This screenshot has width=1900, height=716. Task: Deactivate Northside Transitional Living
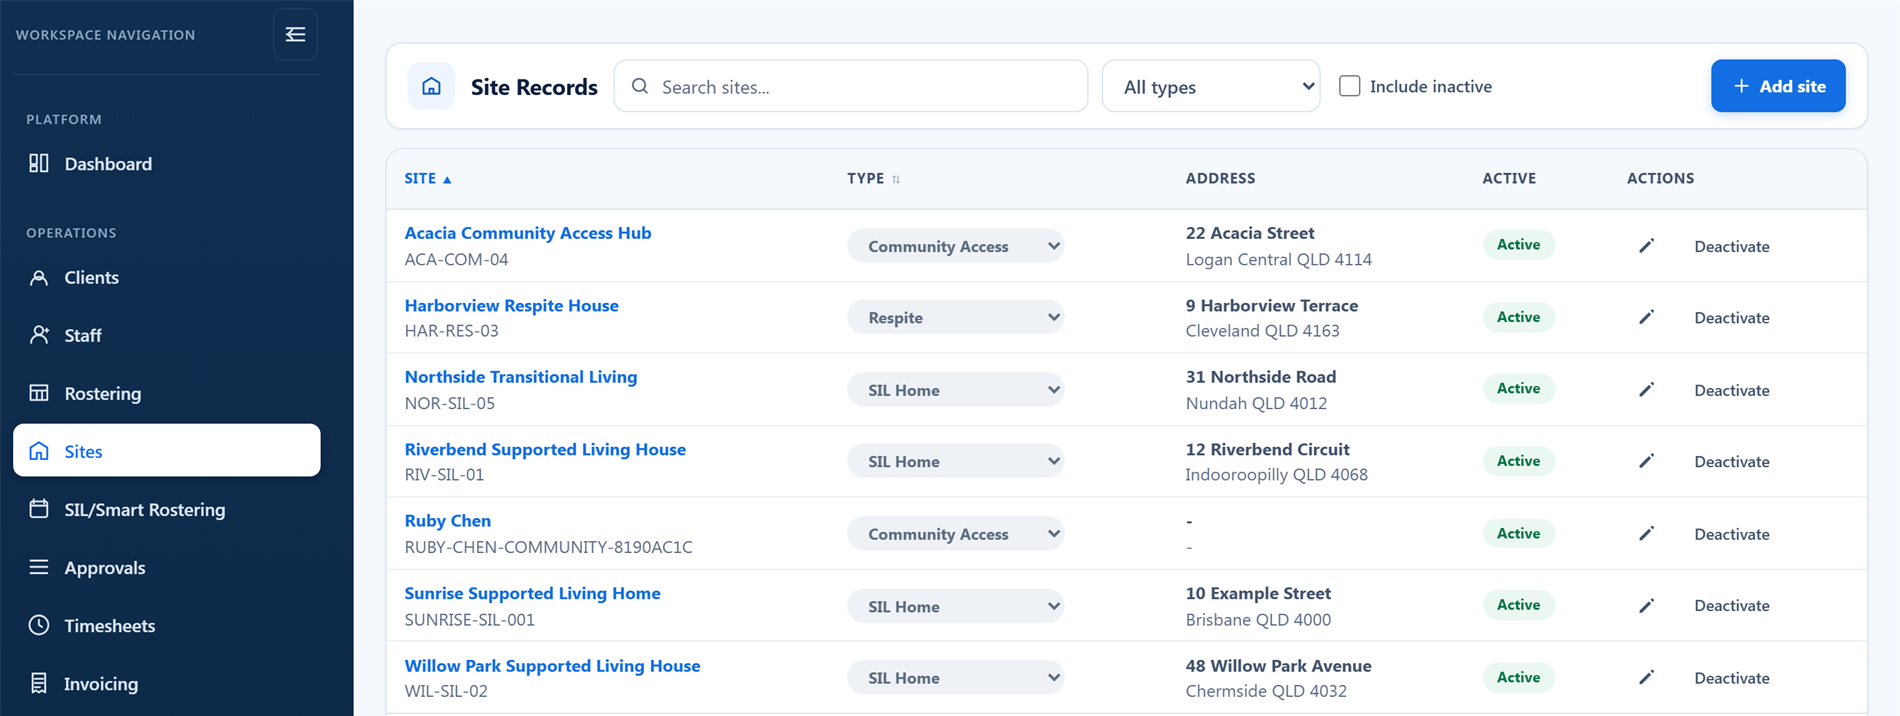1731,390
